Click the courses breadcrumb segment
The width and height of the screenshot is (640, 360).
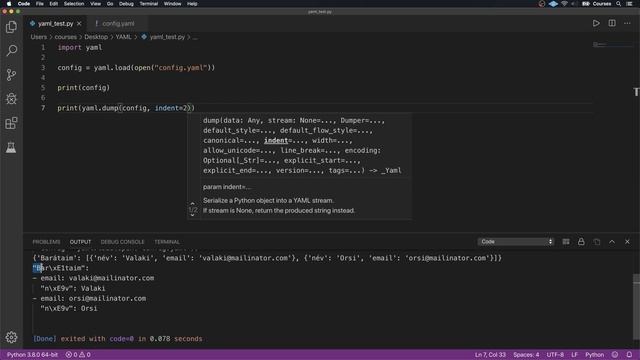click(66, 37)
